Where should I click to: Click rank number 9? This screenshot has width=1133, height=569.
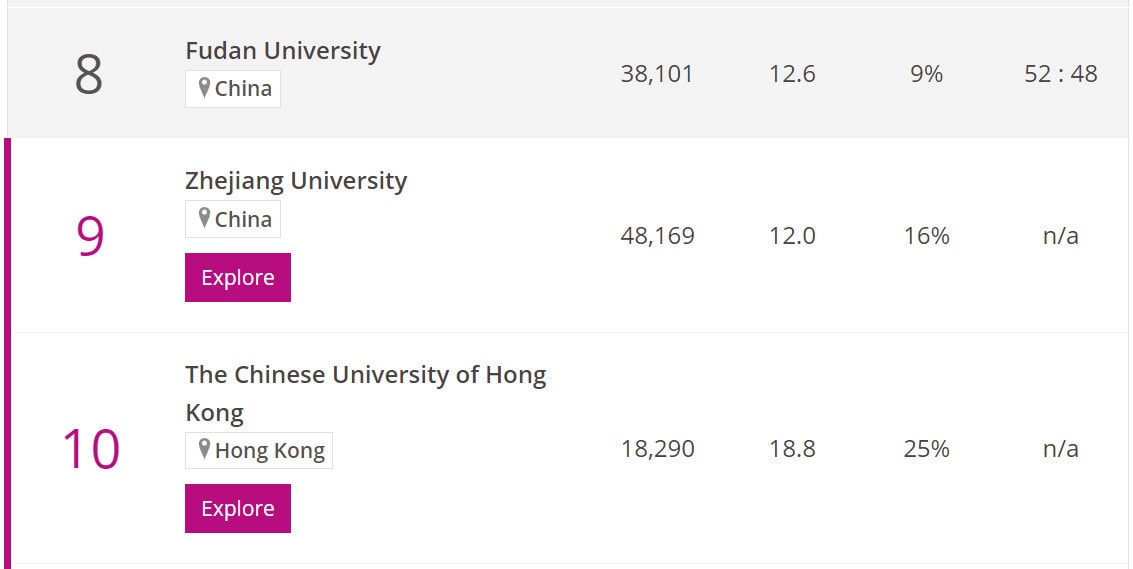(90, 236)
